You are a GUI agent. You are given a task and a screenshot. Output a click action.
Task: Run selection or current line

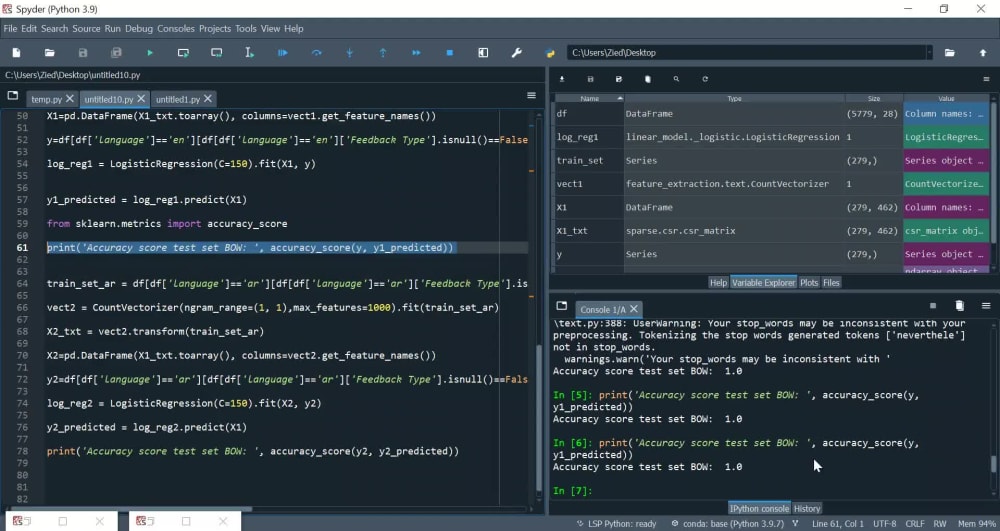249,53
